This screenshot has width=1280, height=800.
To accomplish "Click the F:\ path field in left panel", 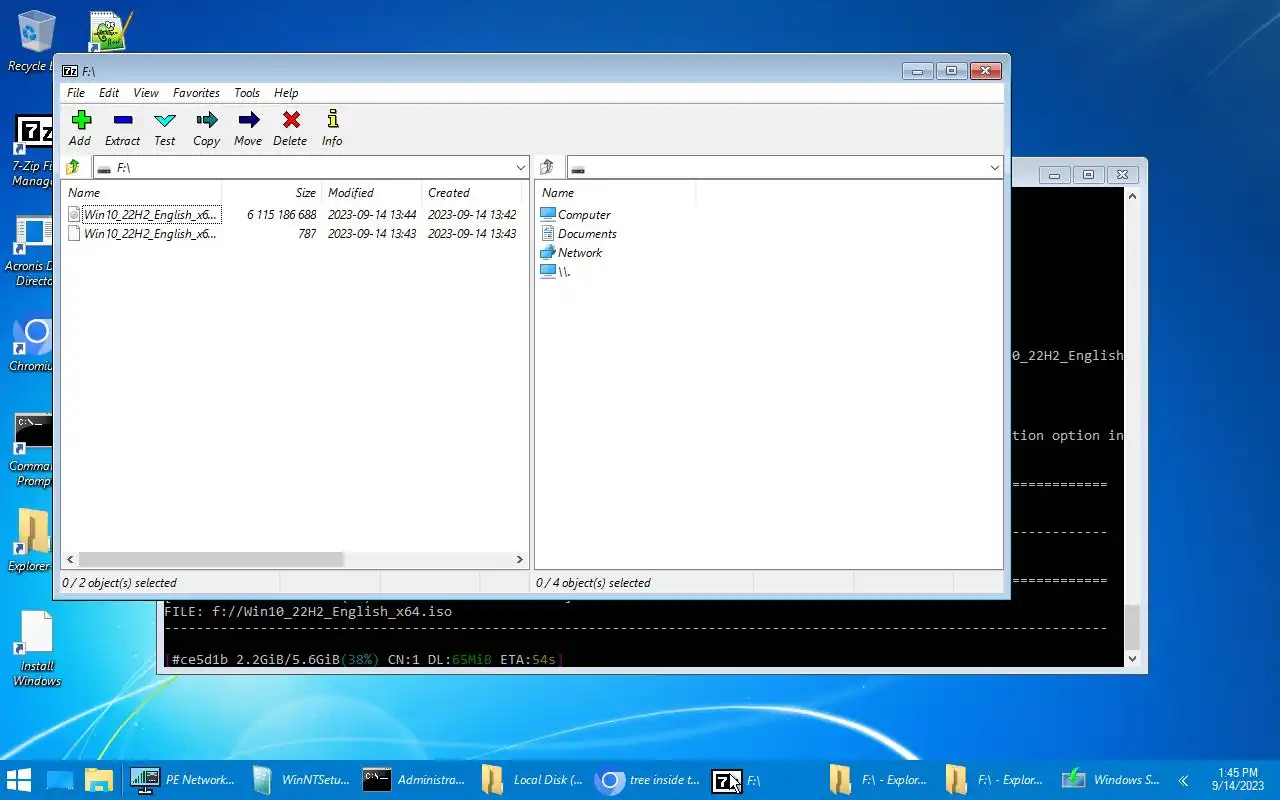I will point(311,168).
